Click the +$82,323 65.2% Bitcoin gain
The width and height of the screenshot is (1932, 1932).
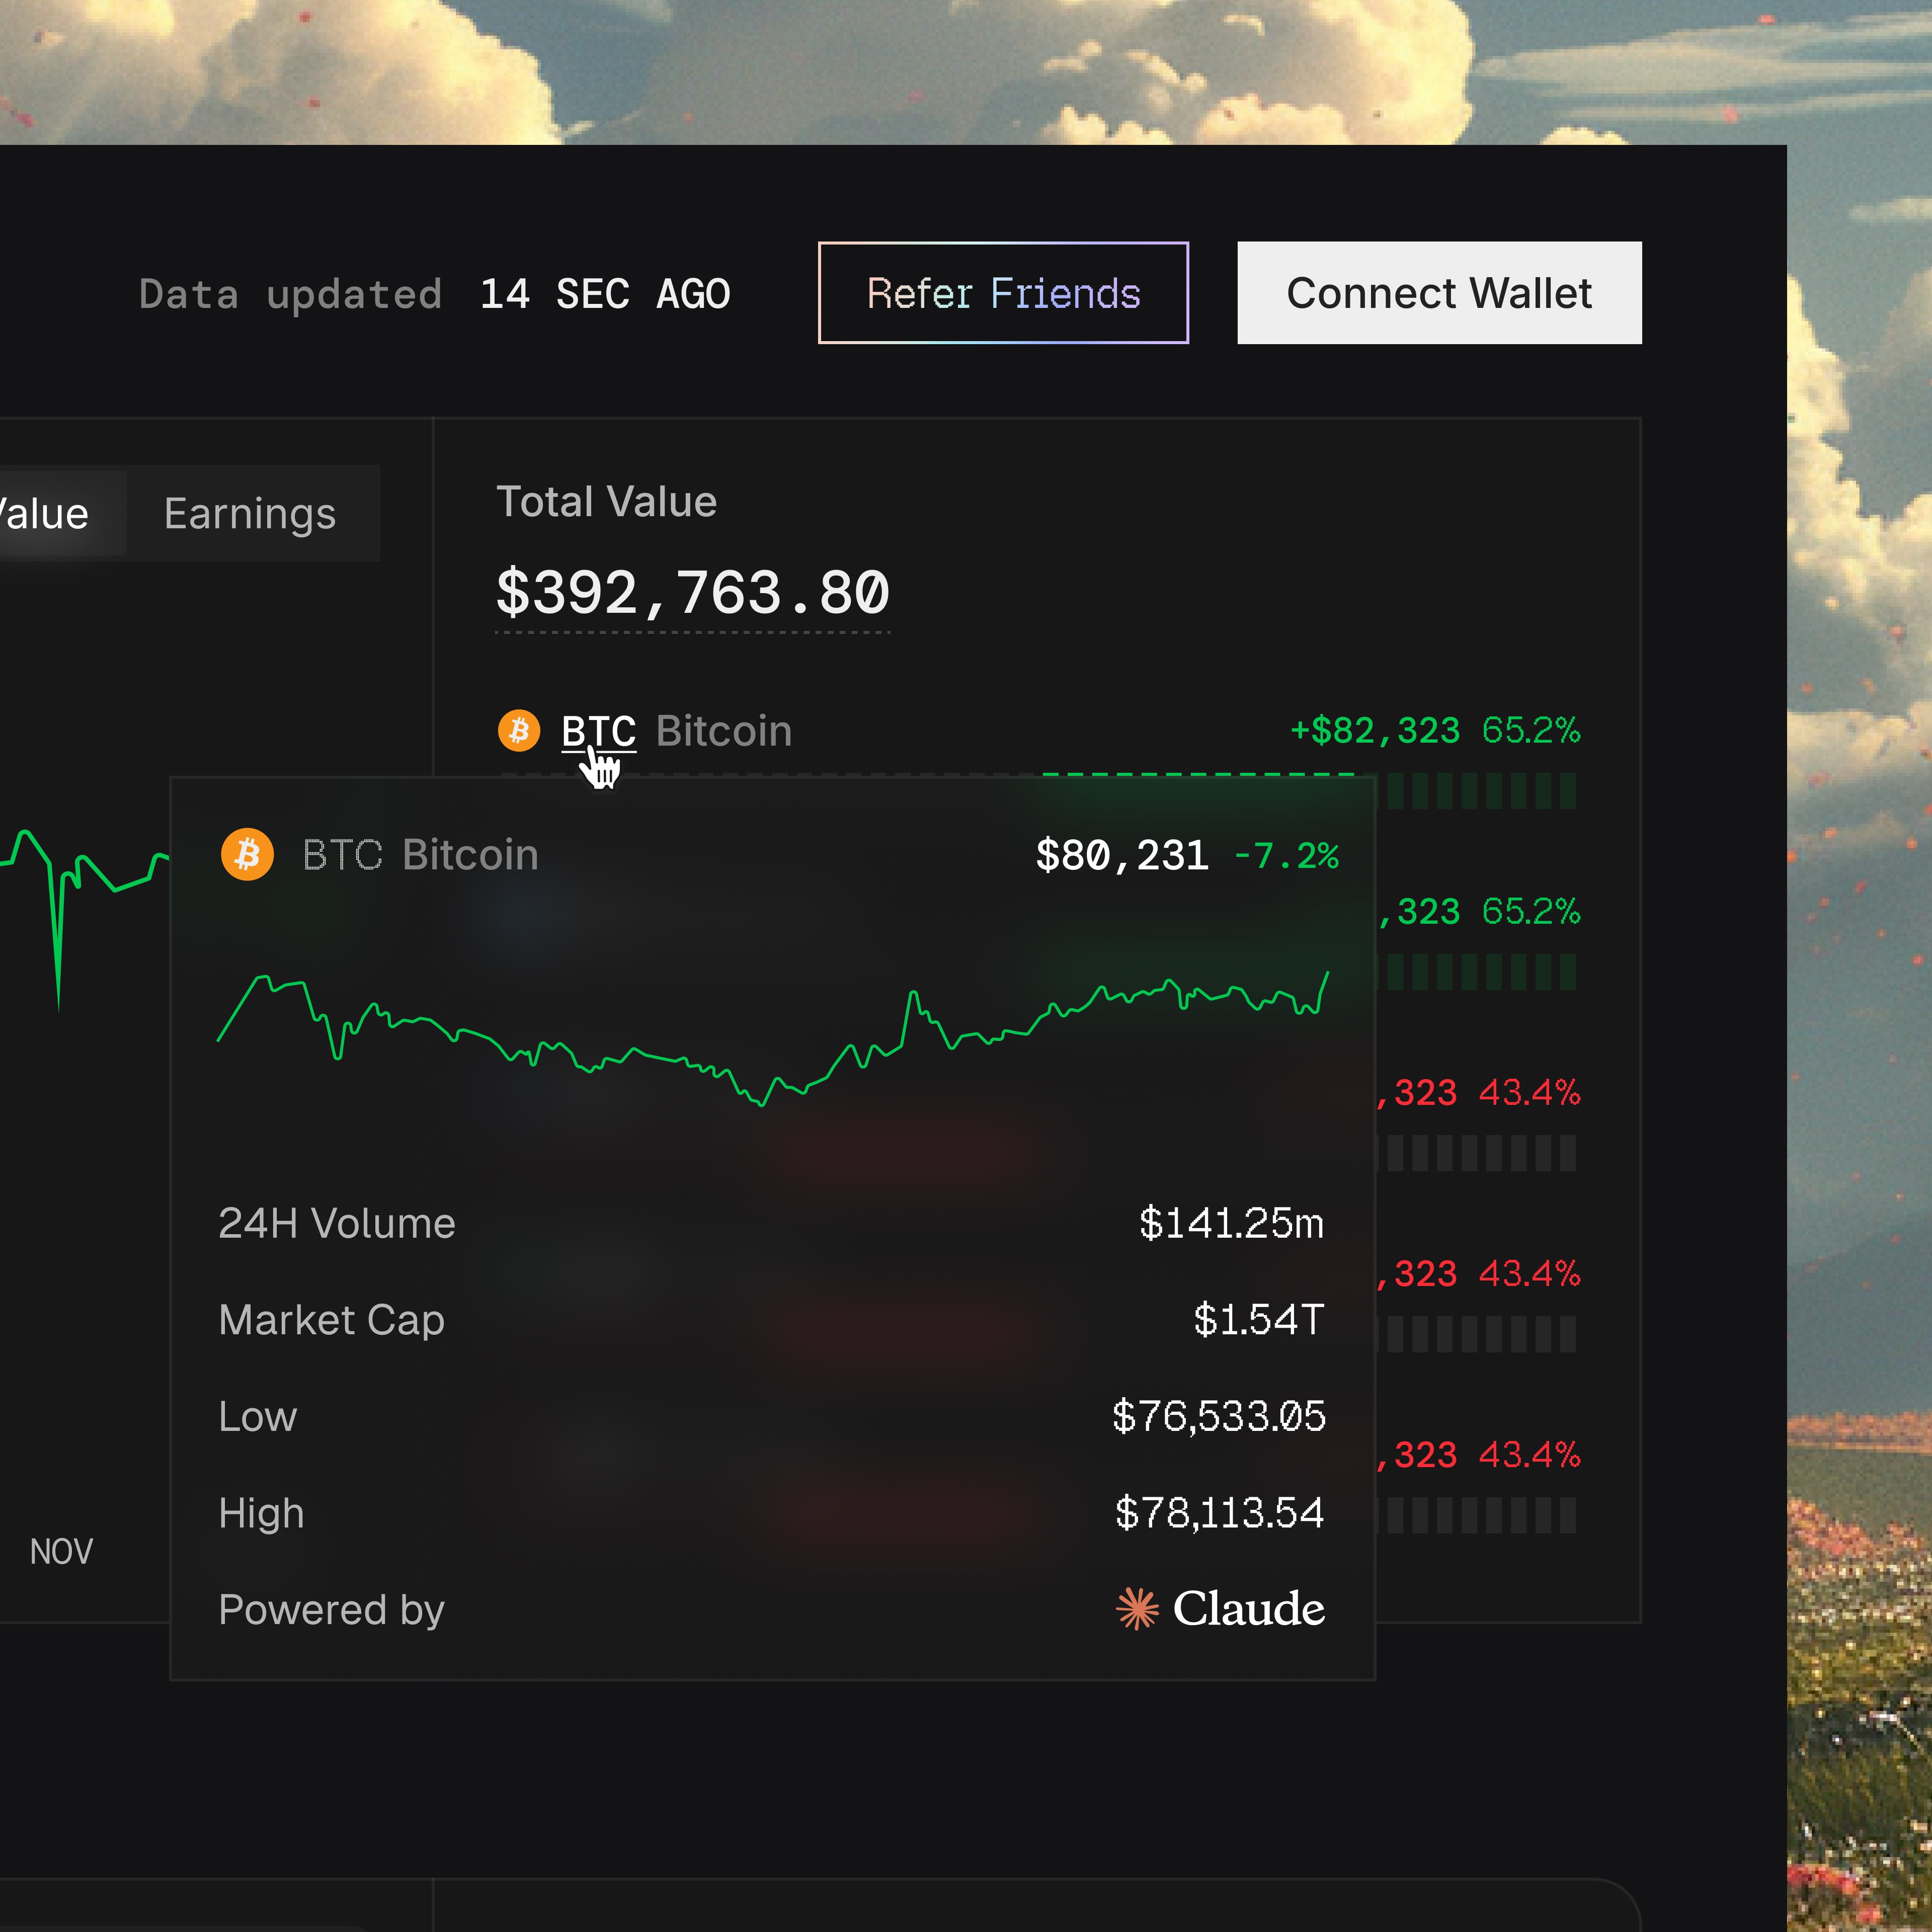click(1435, 730)
